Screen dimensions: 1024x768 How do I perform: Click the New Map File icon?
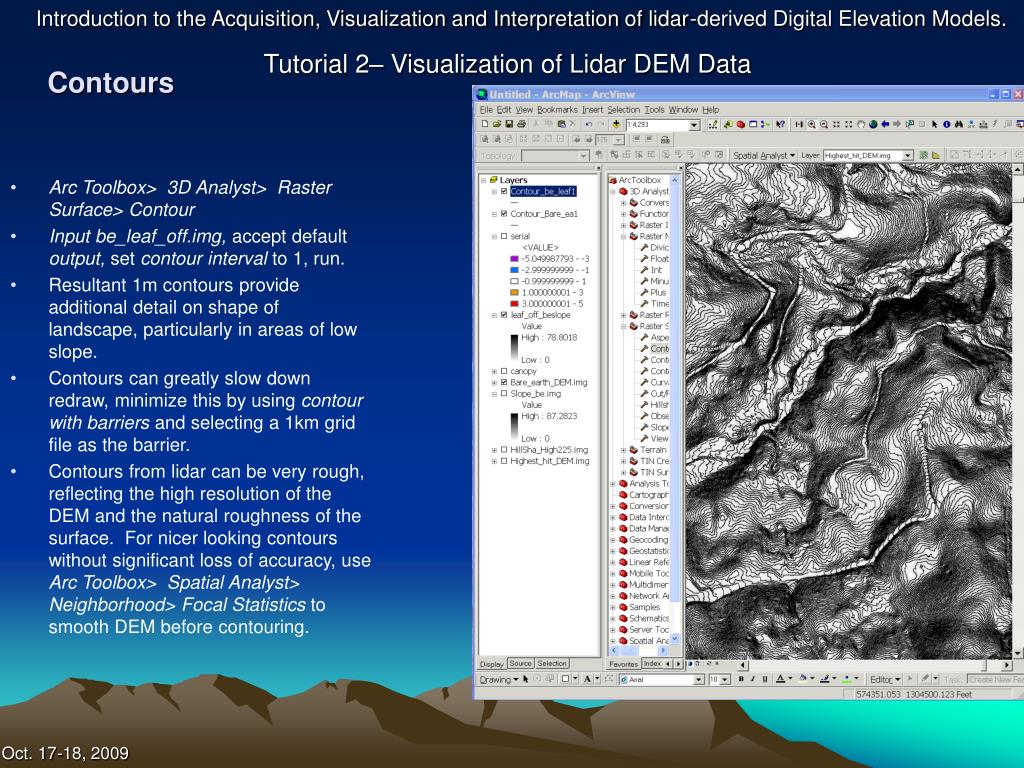(485, 124)
